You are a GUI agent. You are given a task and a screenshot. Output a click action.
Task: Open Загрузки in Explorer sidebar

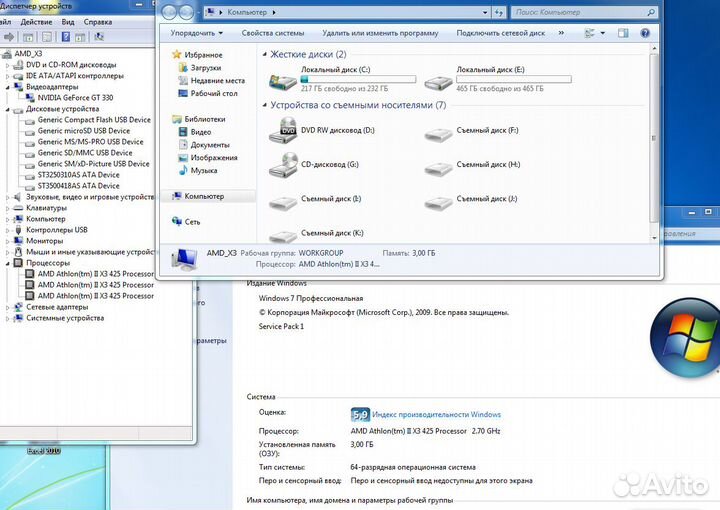click(206, 68)
